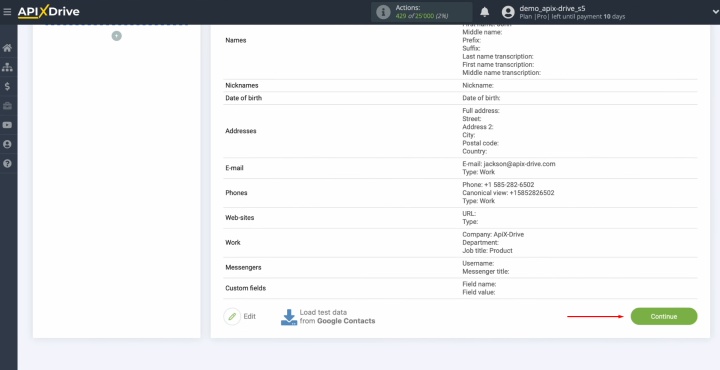Click the jackson@apix-drive.com email value

(x=519, y=164)
